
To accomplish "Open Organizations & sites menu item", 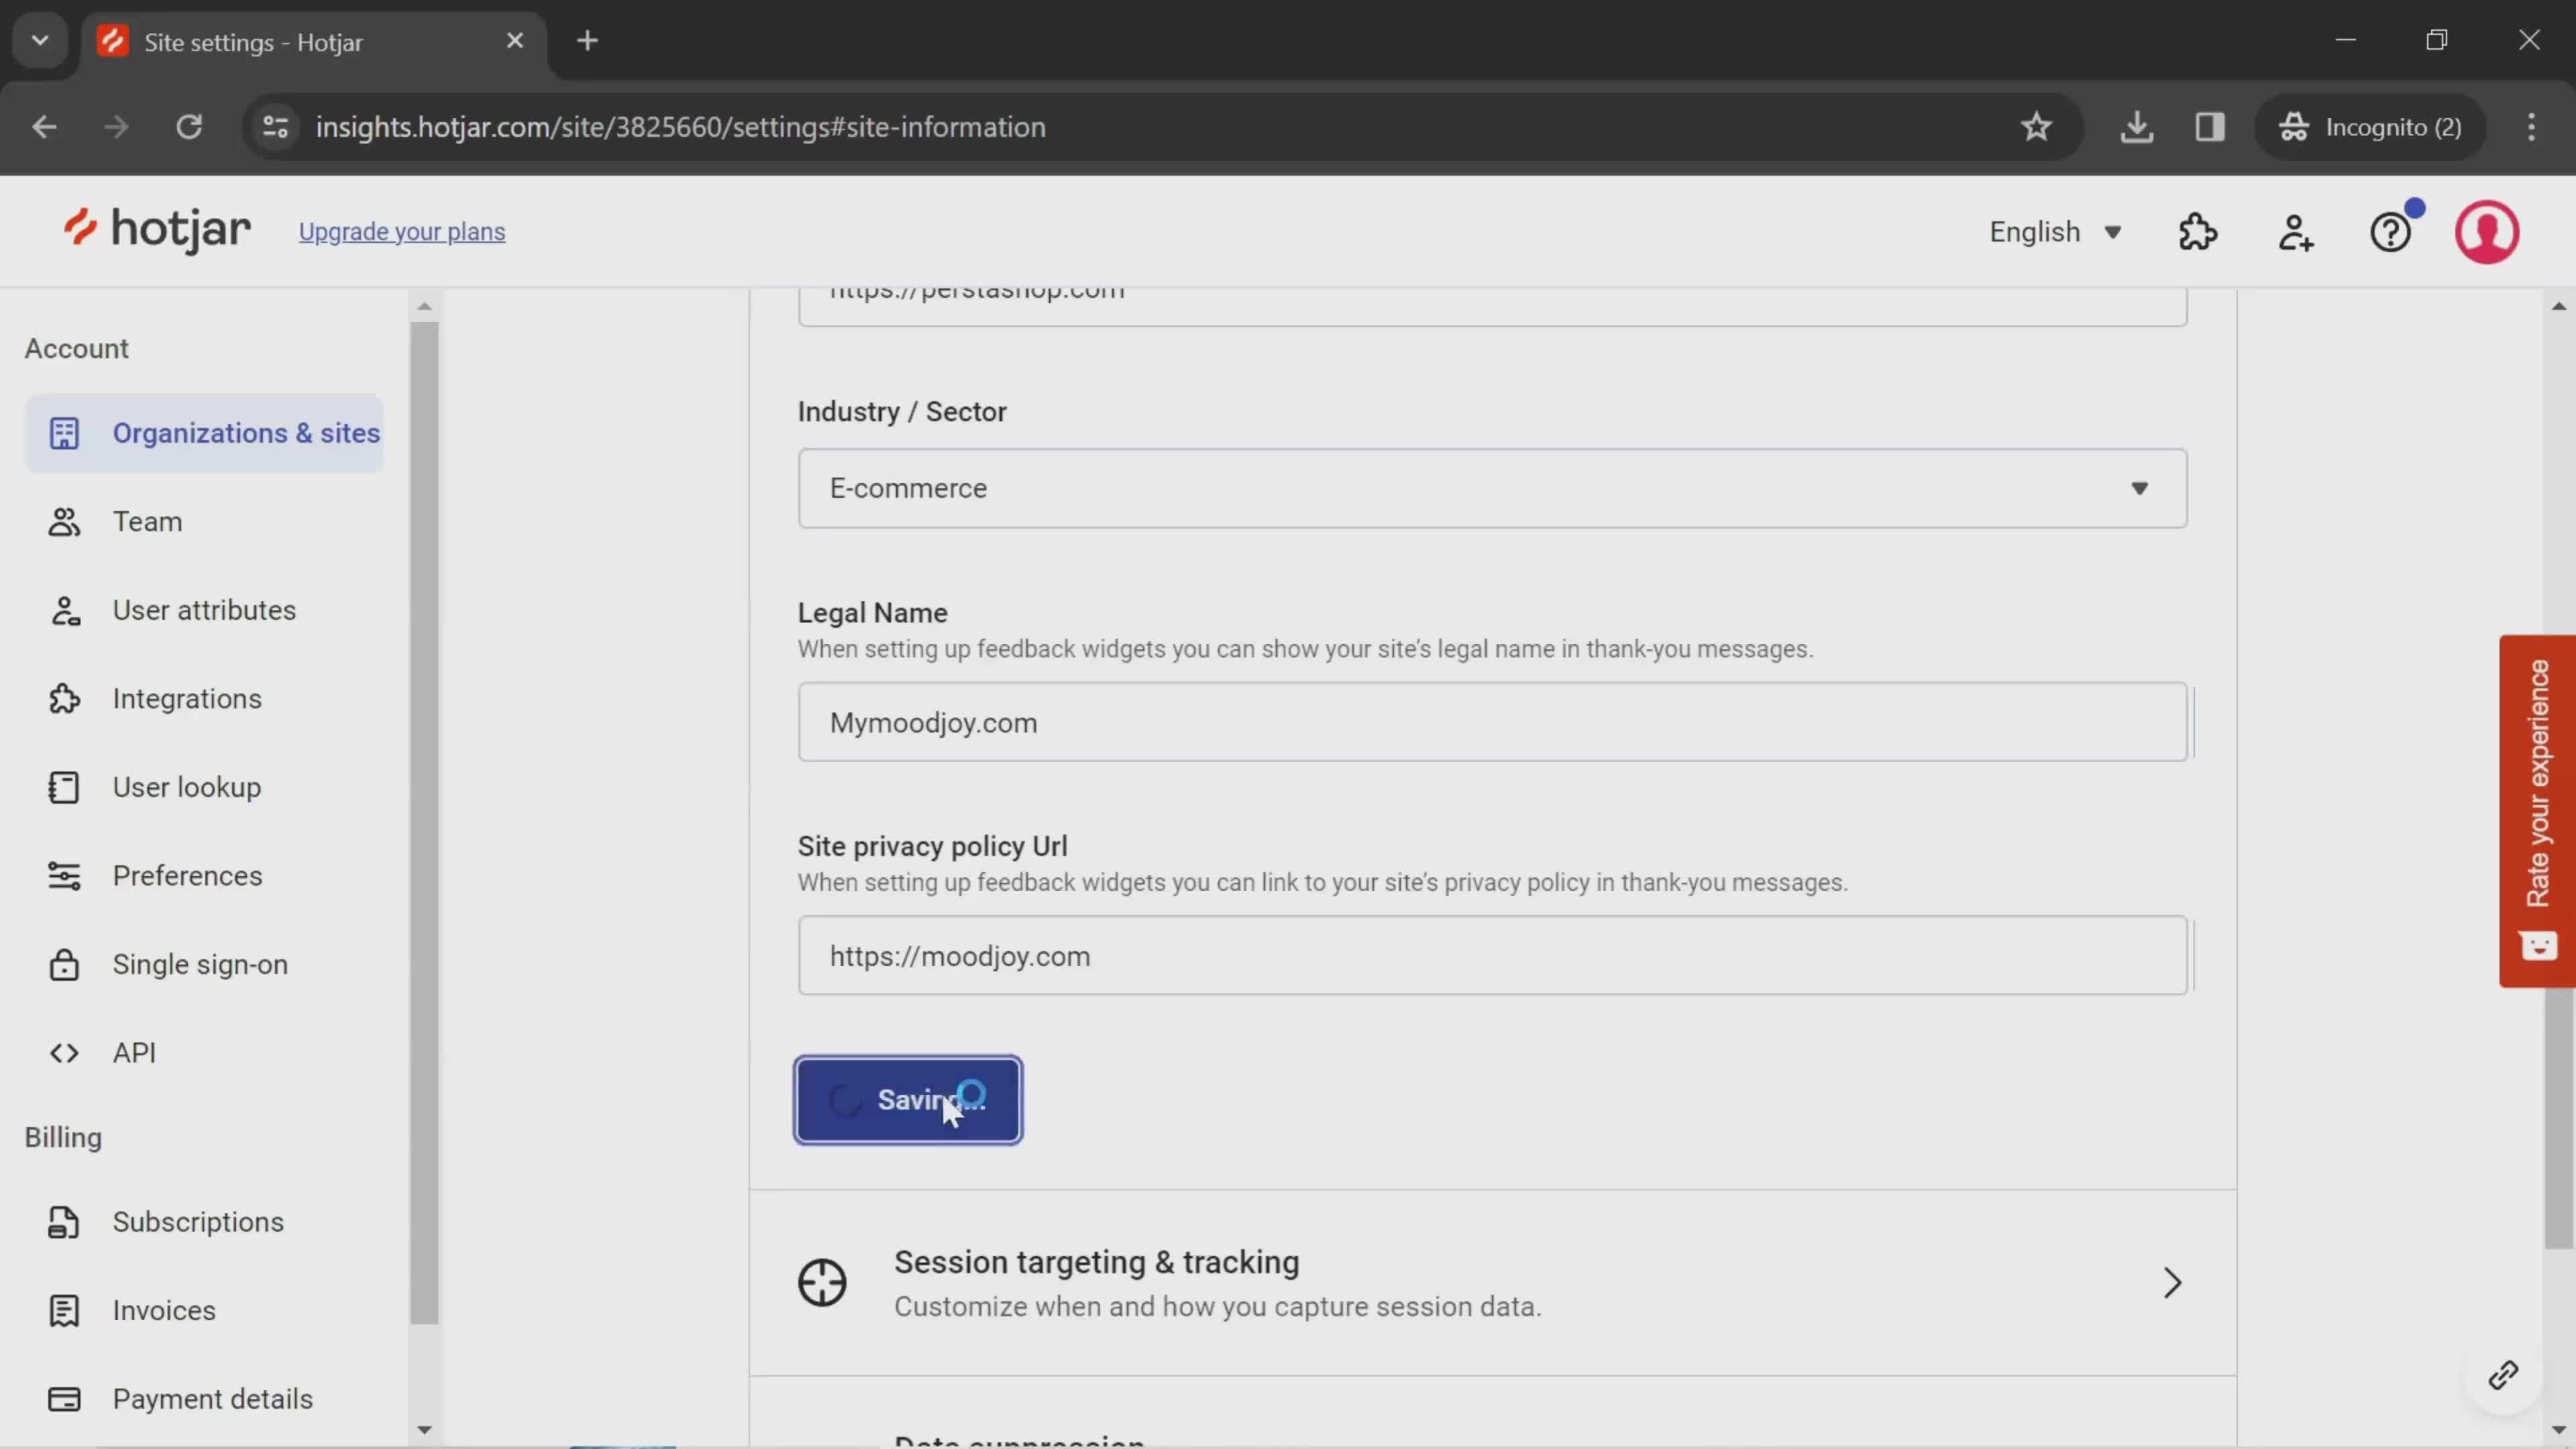I will coord(205,433).
